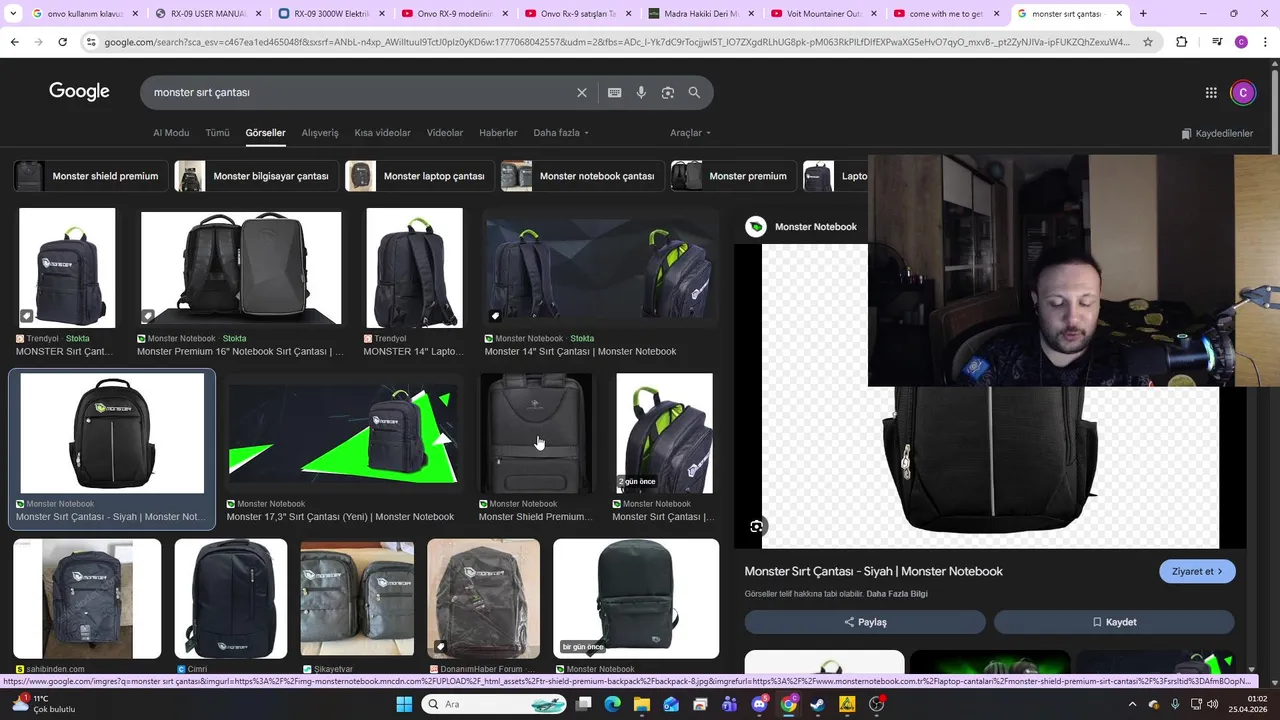The width and height of the screenshot is (1280, 720).
Task: Open Google account avatar menu
Action: click(x=1243, y=92)
